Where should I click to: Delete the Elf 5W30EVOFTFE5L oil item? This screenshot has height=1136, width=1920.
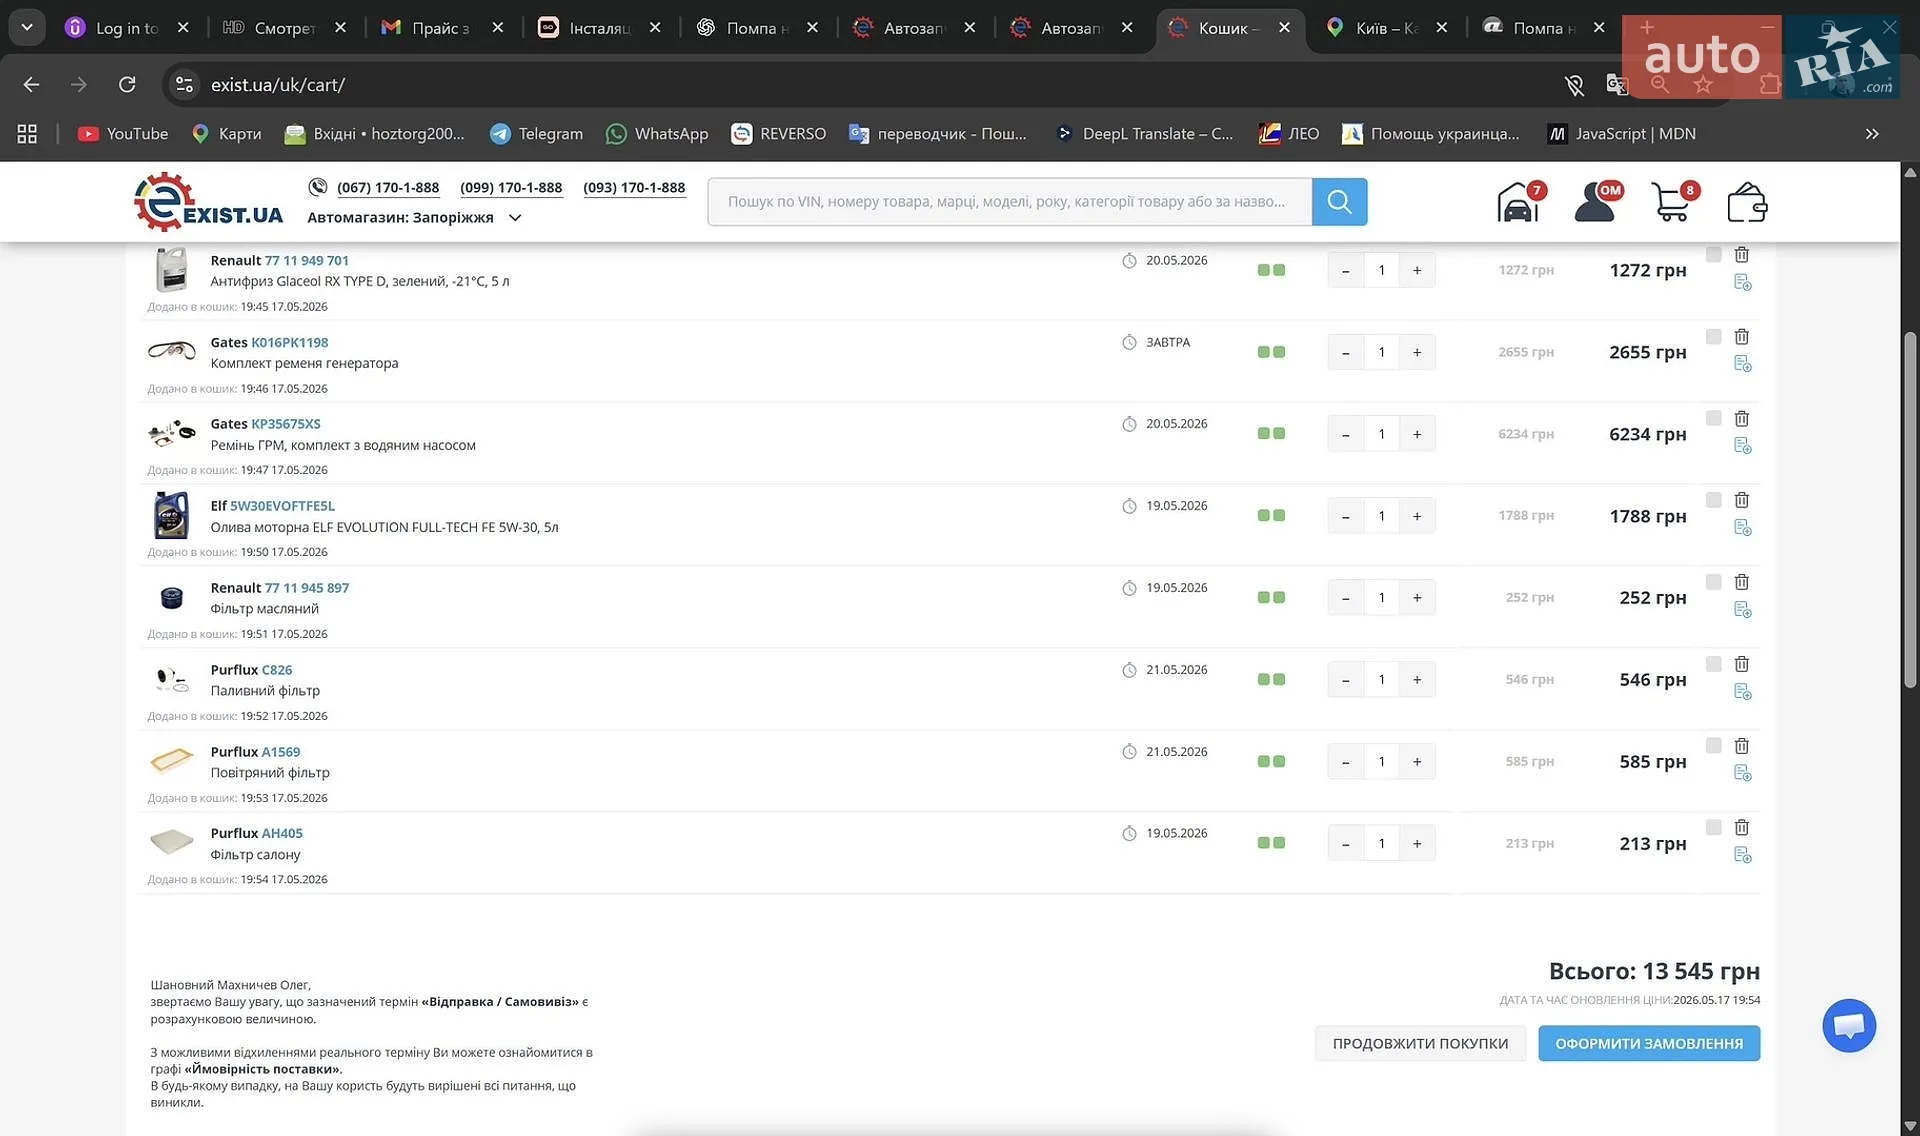pyautogui.click(x=1741, y=500)
